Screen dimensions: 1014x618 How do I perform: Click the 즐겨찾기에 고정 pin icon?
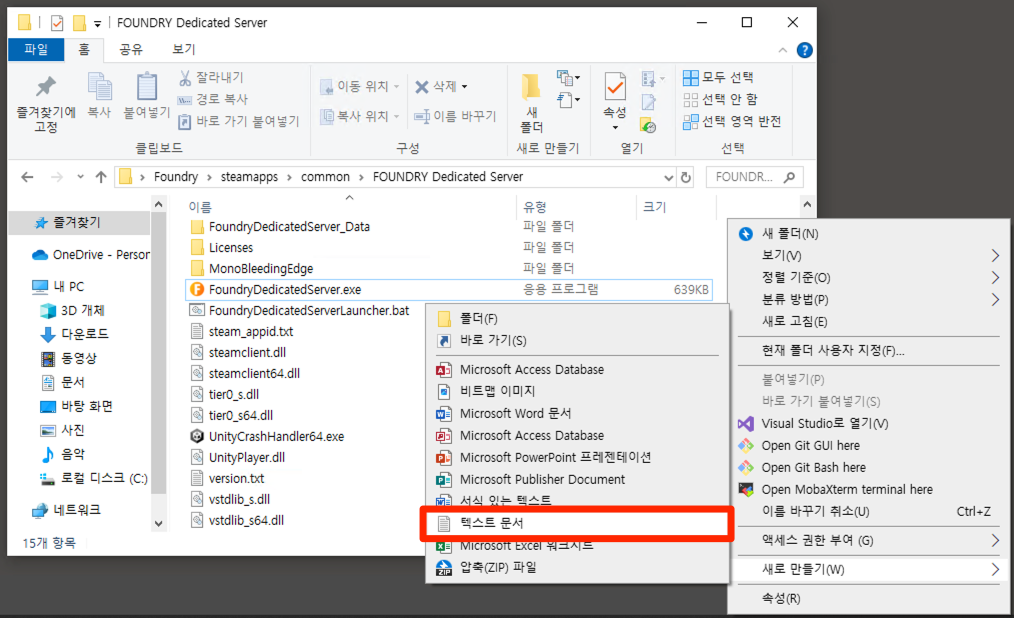pyautogui.click(x=46, y=87)
